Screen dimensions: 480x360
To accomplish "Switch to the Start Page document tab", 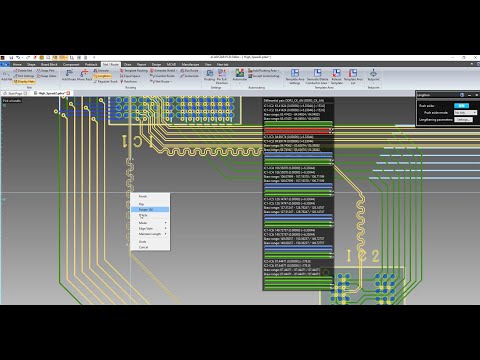I will (15, 93).
